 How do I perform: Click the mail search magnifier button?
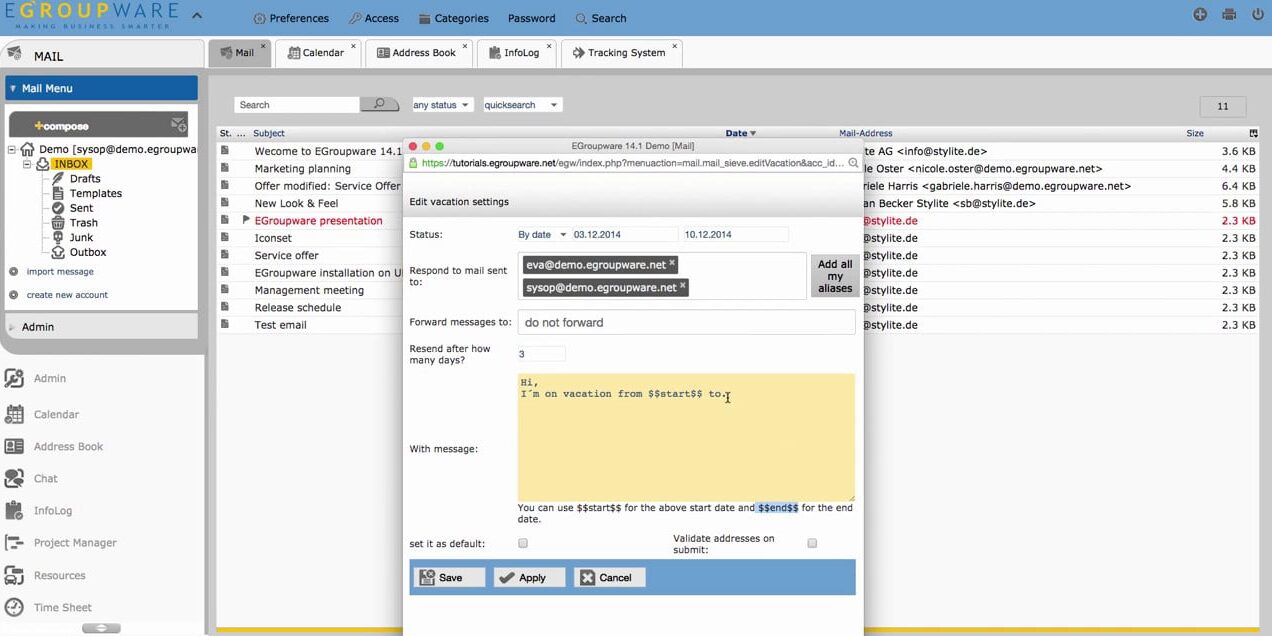pos(379,105)
